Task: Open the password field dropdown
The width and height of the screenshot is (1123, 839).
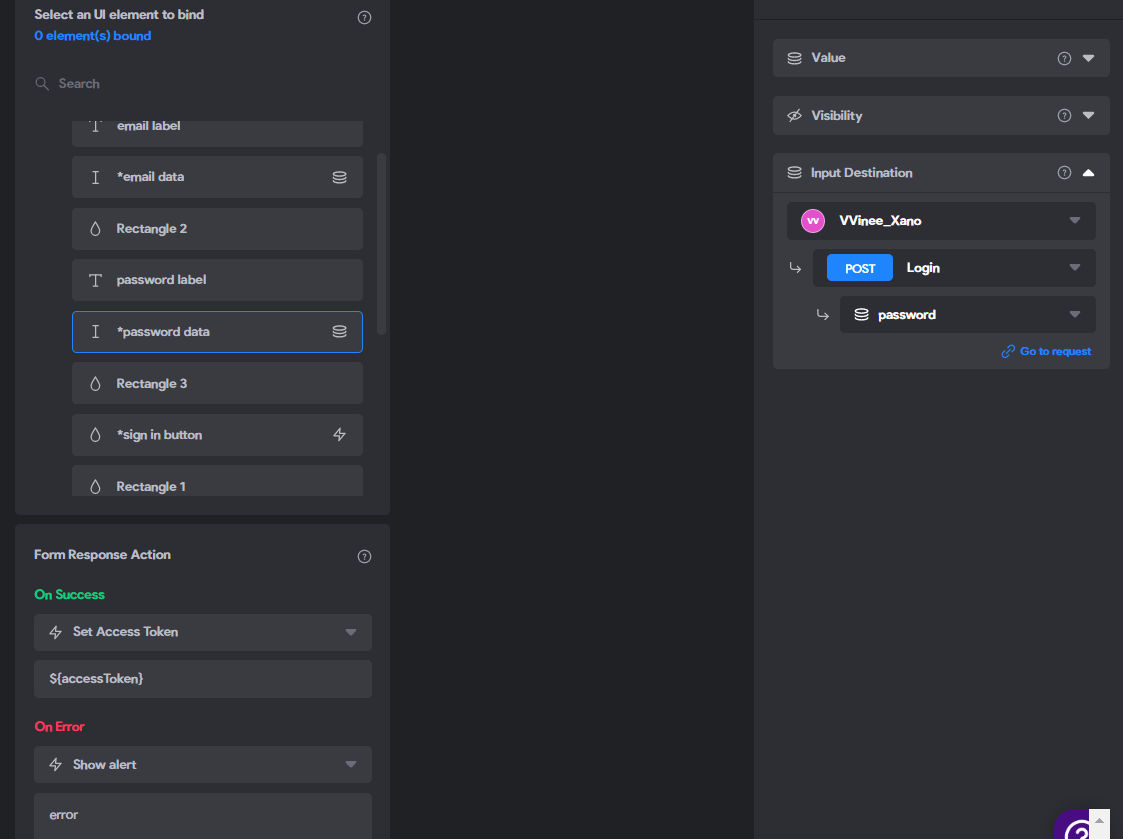Action: pyautogui.click(x=968, y=315)
